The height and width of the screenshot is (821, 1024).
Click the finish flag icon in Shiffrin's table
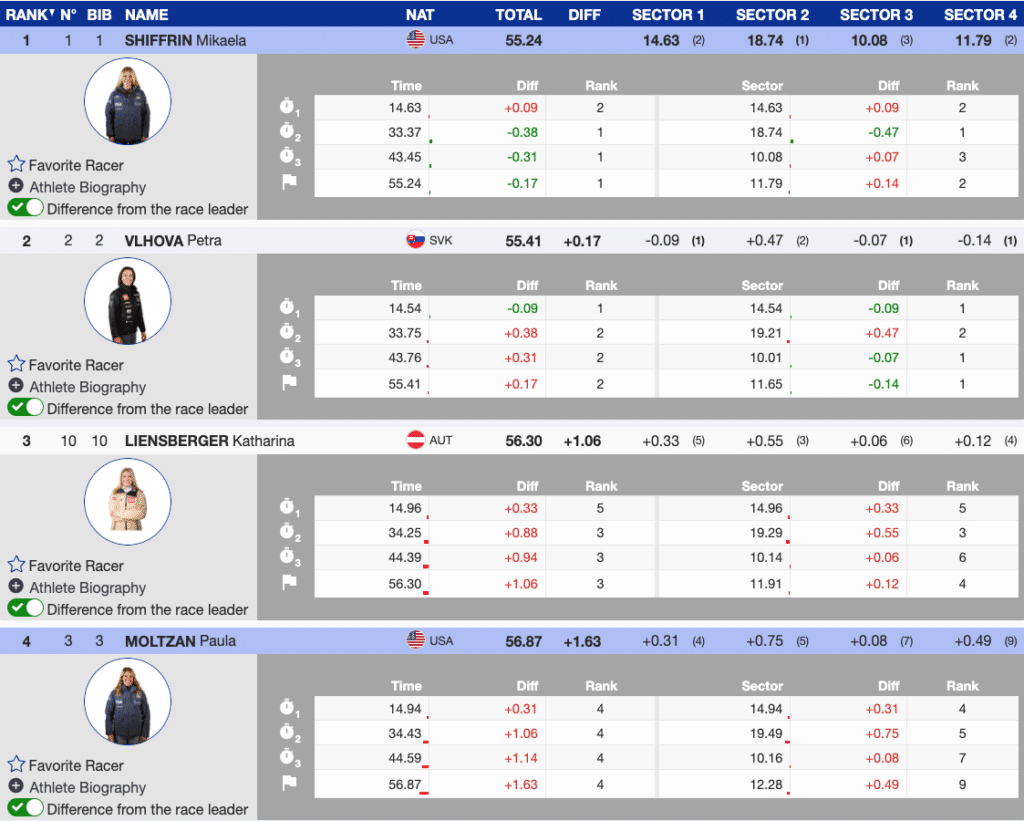289,183
